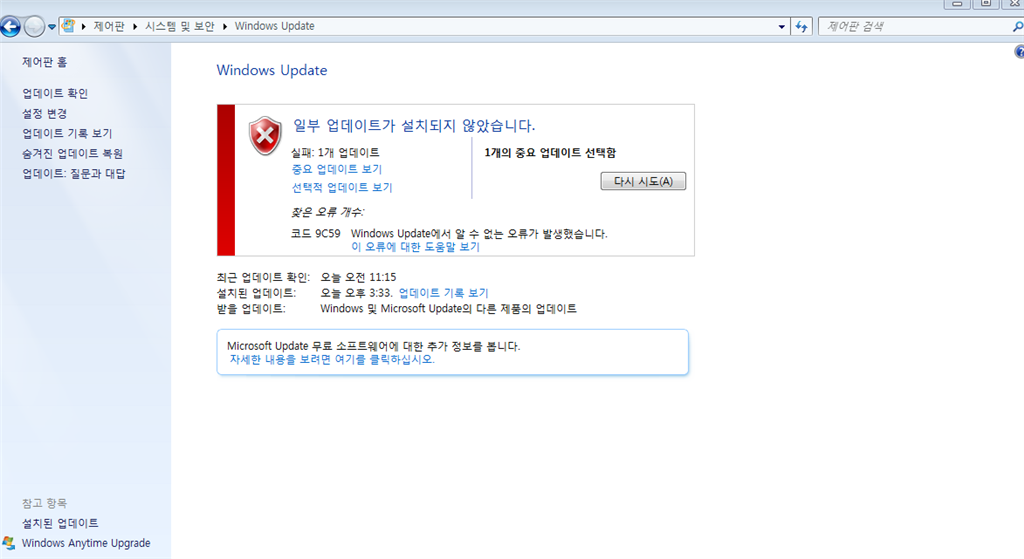Open 업데이트 기록 보기 in sidebar
Image resolution: width=1024 pixels, height=559 pixels.
(67, 133)
